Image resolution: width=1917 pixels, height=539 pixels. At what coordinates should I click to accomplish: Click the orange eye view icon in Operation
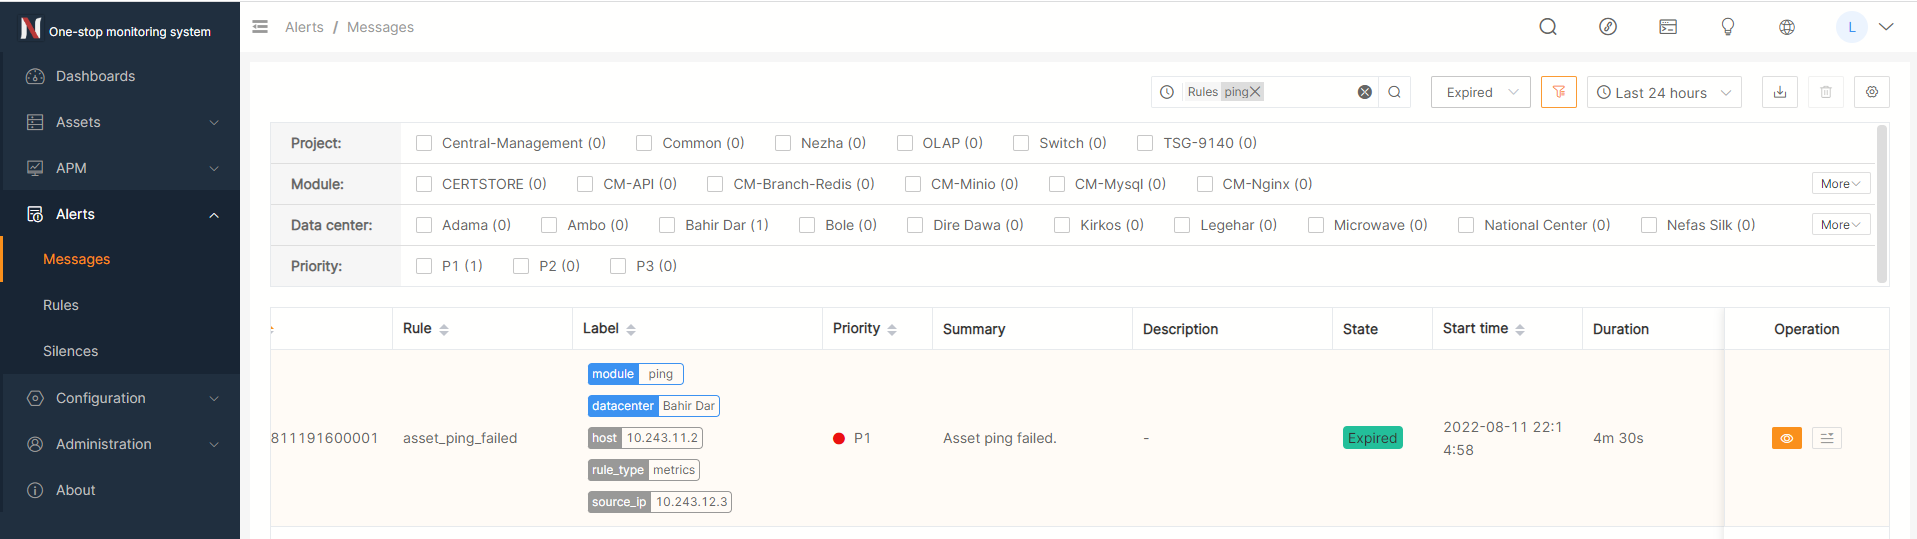[1786, 438]
